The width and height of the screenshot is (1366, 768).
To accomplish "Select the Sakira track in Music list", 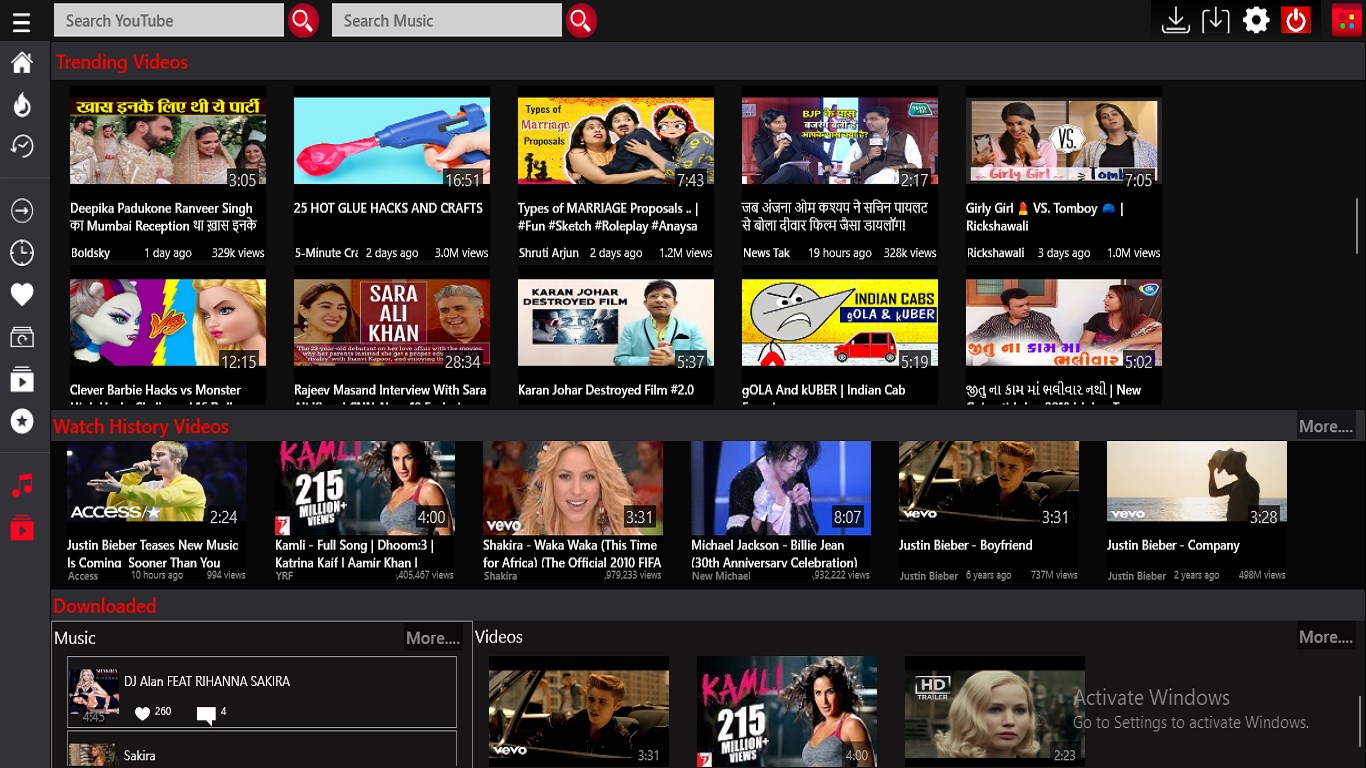I will point(262,750).
